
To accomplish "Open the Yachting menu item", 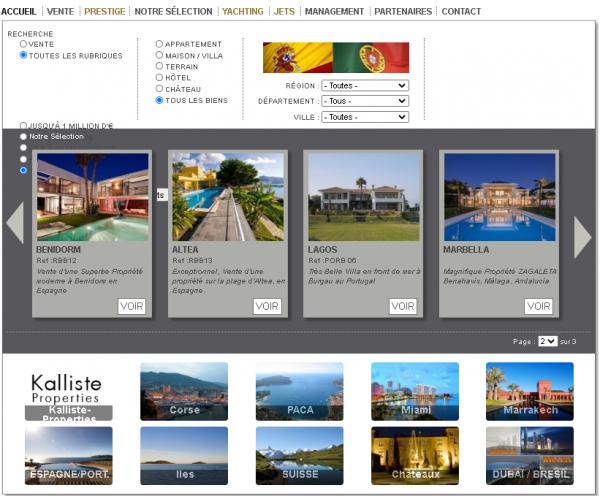I will point(243,12).
